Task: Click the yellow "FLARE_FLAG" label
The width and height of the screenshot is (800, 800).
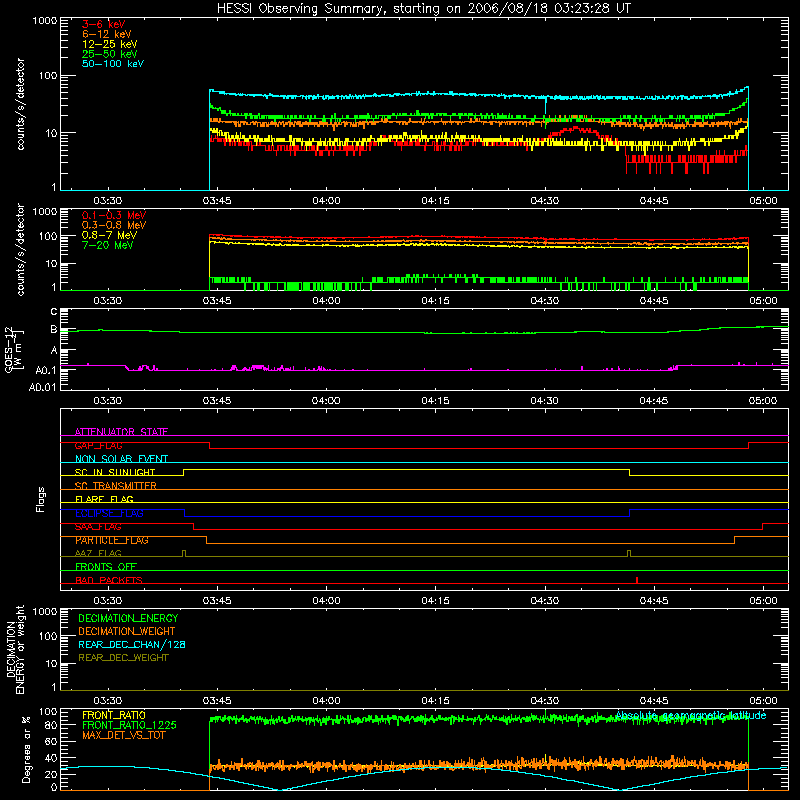Action: click(x=104, y=499)
